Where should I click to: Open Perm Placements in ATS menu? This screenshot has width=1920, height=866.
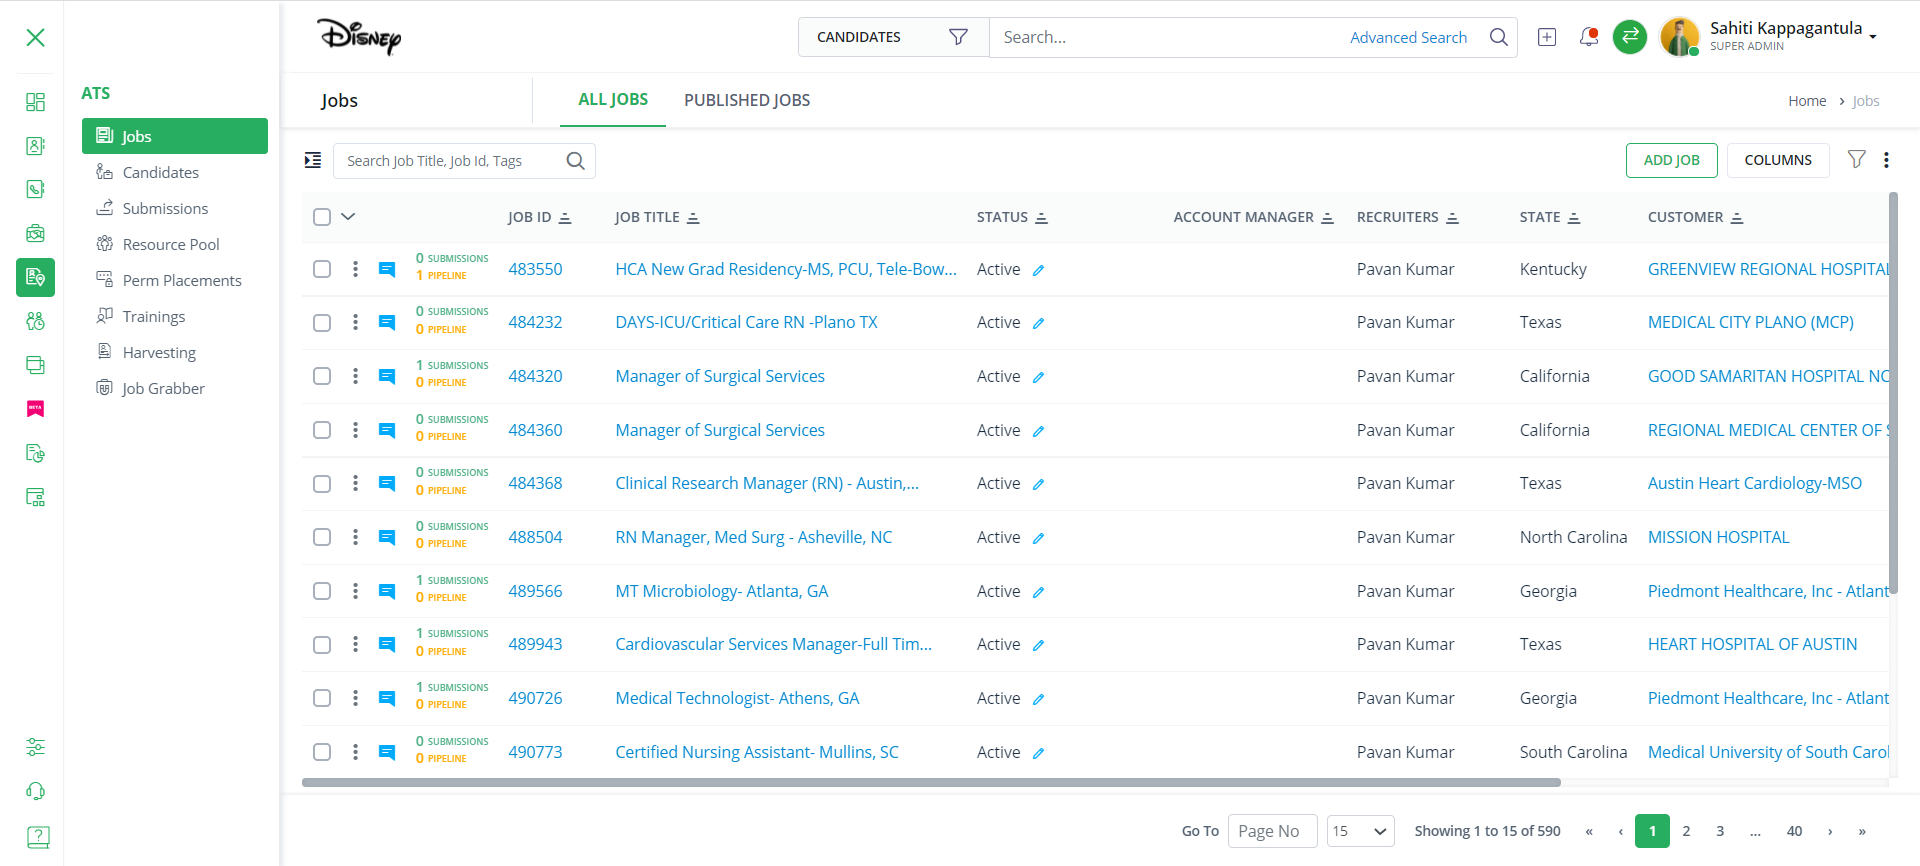182,280
